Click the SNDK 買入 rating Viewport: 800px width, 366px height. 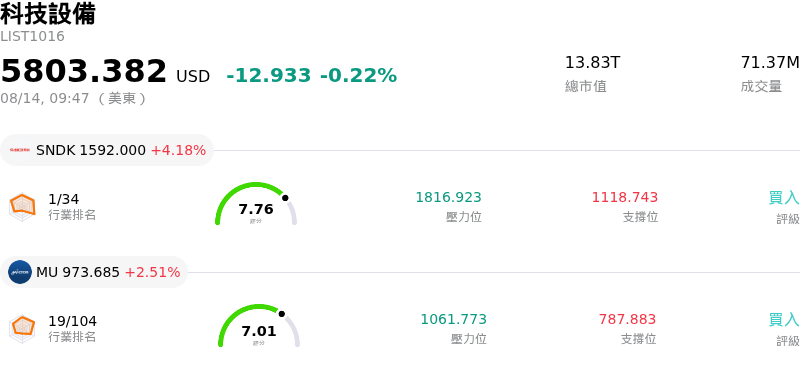point(784,198)
